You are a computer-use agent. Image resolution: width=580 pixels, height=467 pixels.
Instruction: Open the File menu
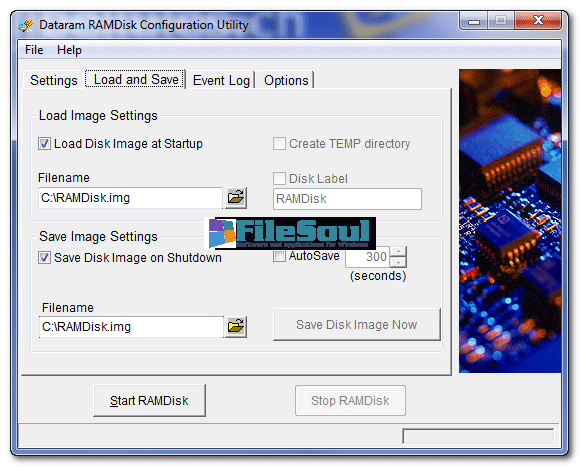pos(34,50)
